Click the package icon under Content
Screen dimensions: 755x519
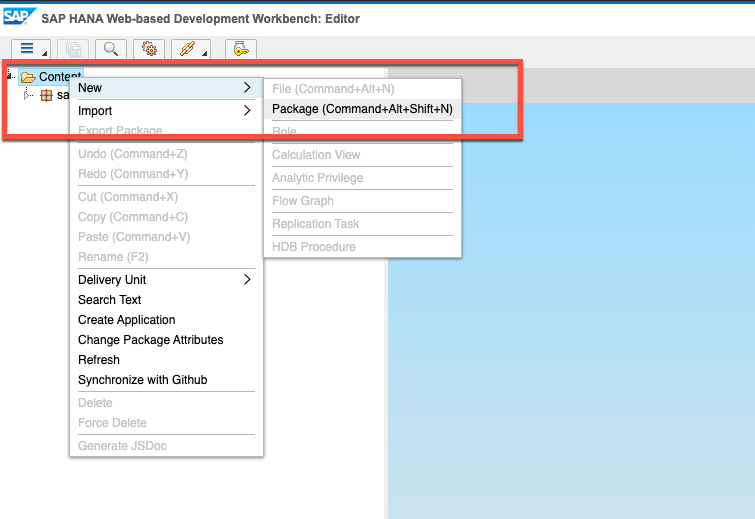[46, 95]
